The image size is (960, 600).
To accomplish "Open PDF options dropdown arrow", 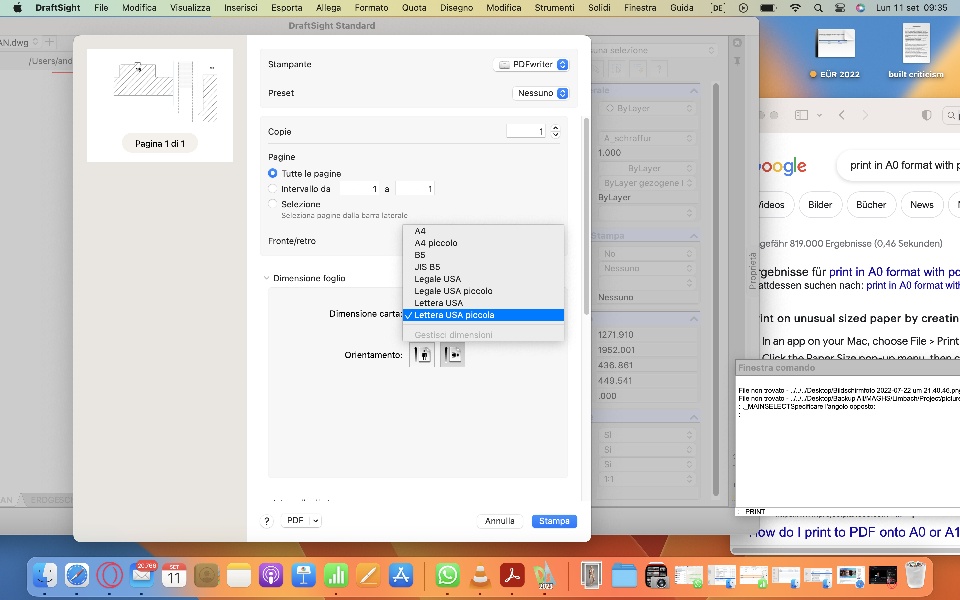I will (x=316, y=520).
